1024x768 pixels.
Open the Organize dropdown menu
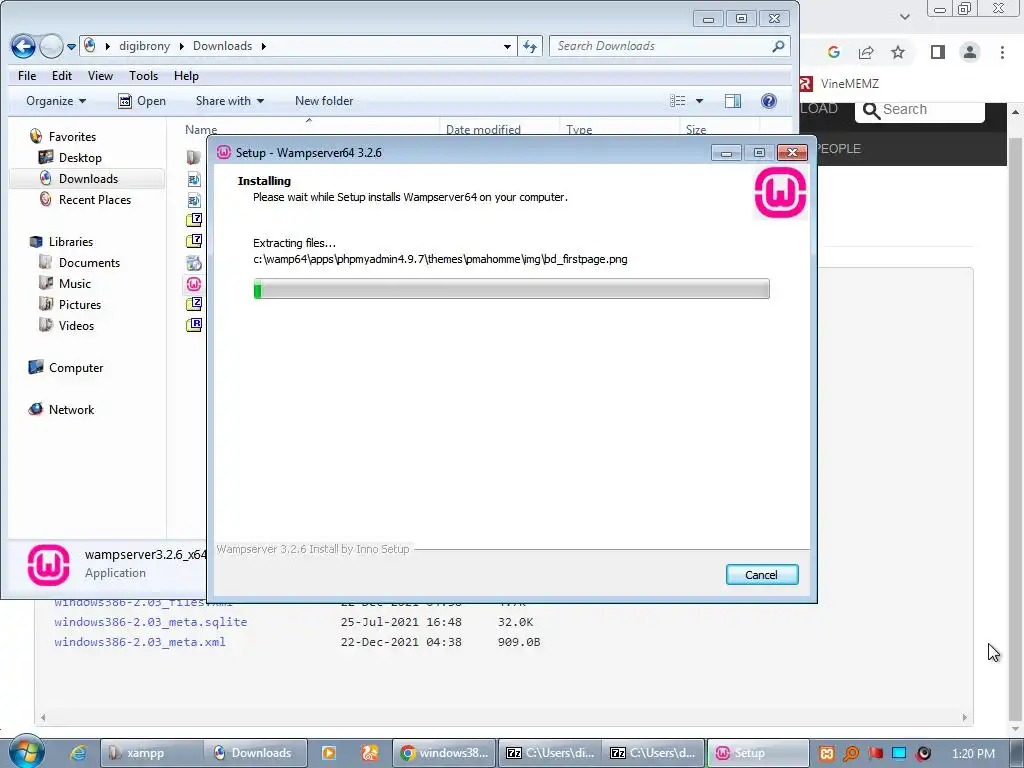coord(56,101)
